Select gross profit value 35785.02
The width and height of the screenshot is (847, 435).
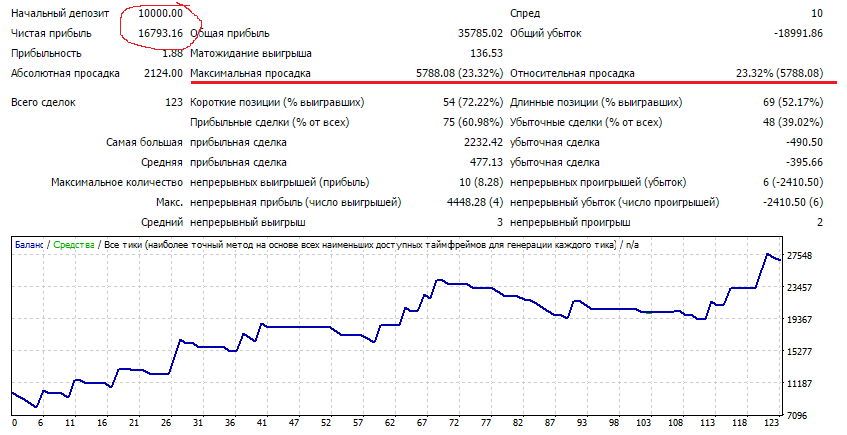pyautogui.click(x=480, y=33)
